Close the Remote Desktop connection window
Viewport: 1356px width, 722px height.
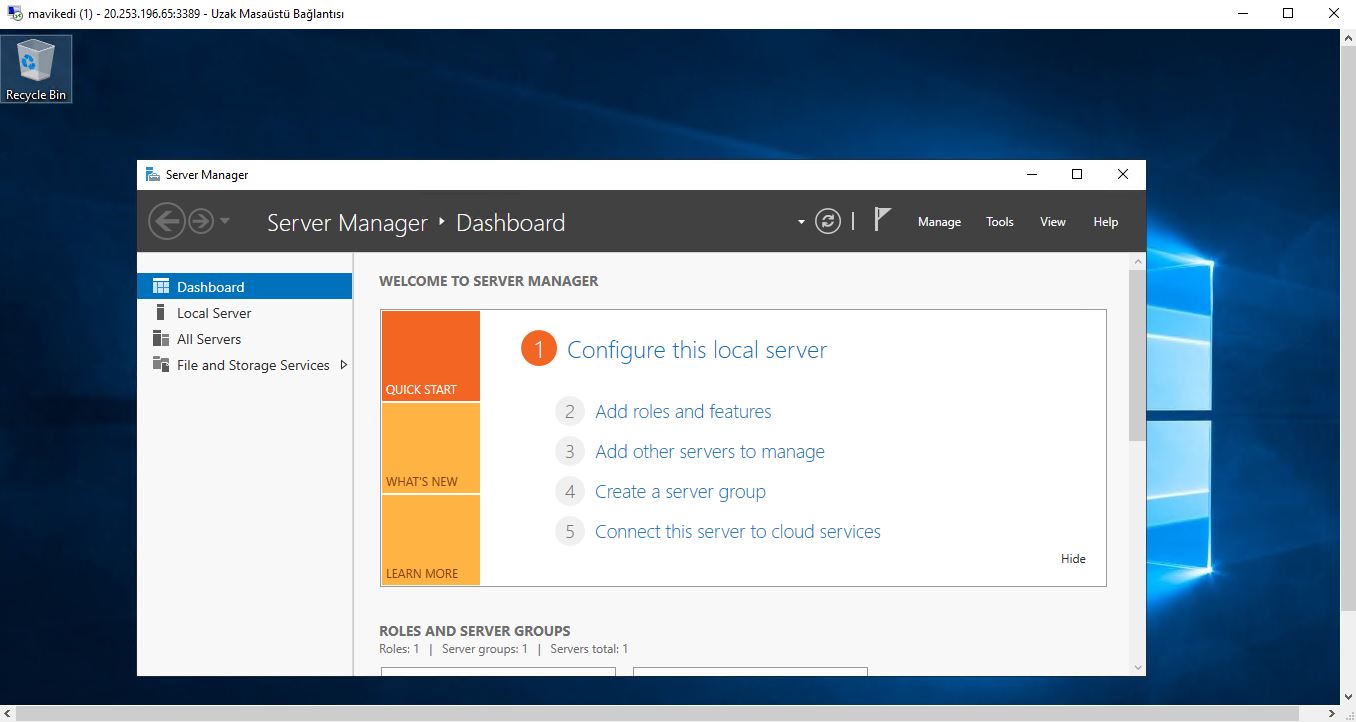tap(1333, 14)
